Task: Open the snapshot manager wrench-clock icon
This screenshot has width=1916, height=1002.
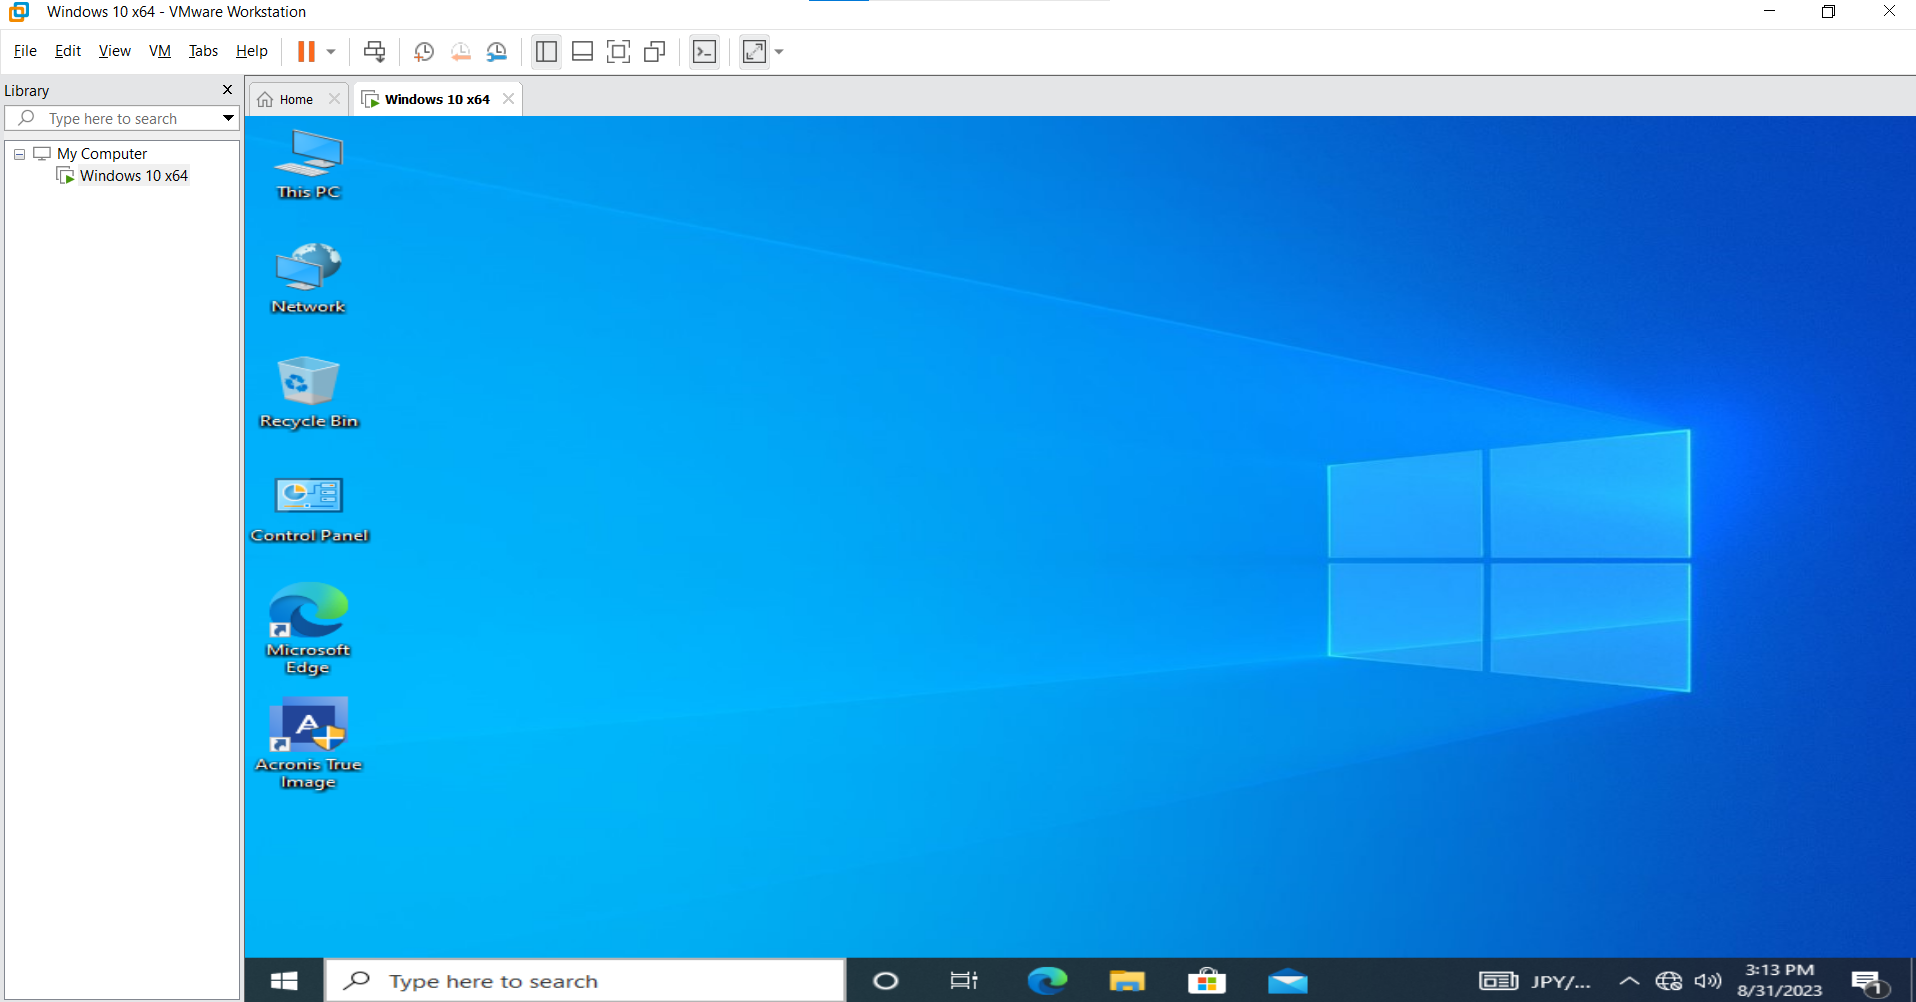Action: tap(497, 51)
